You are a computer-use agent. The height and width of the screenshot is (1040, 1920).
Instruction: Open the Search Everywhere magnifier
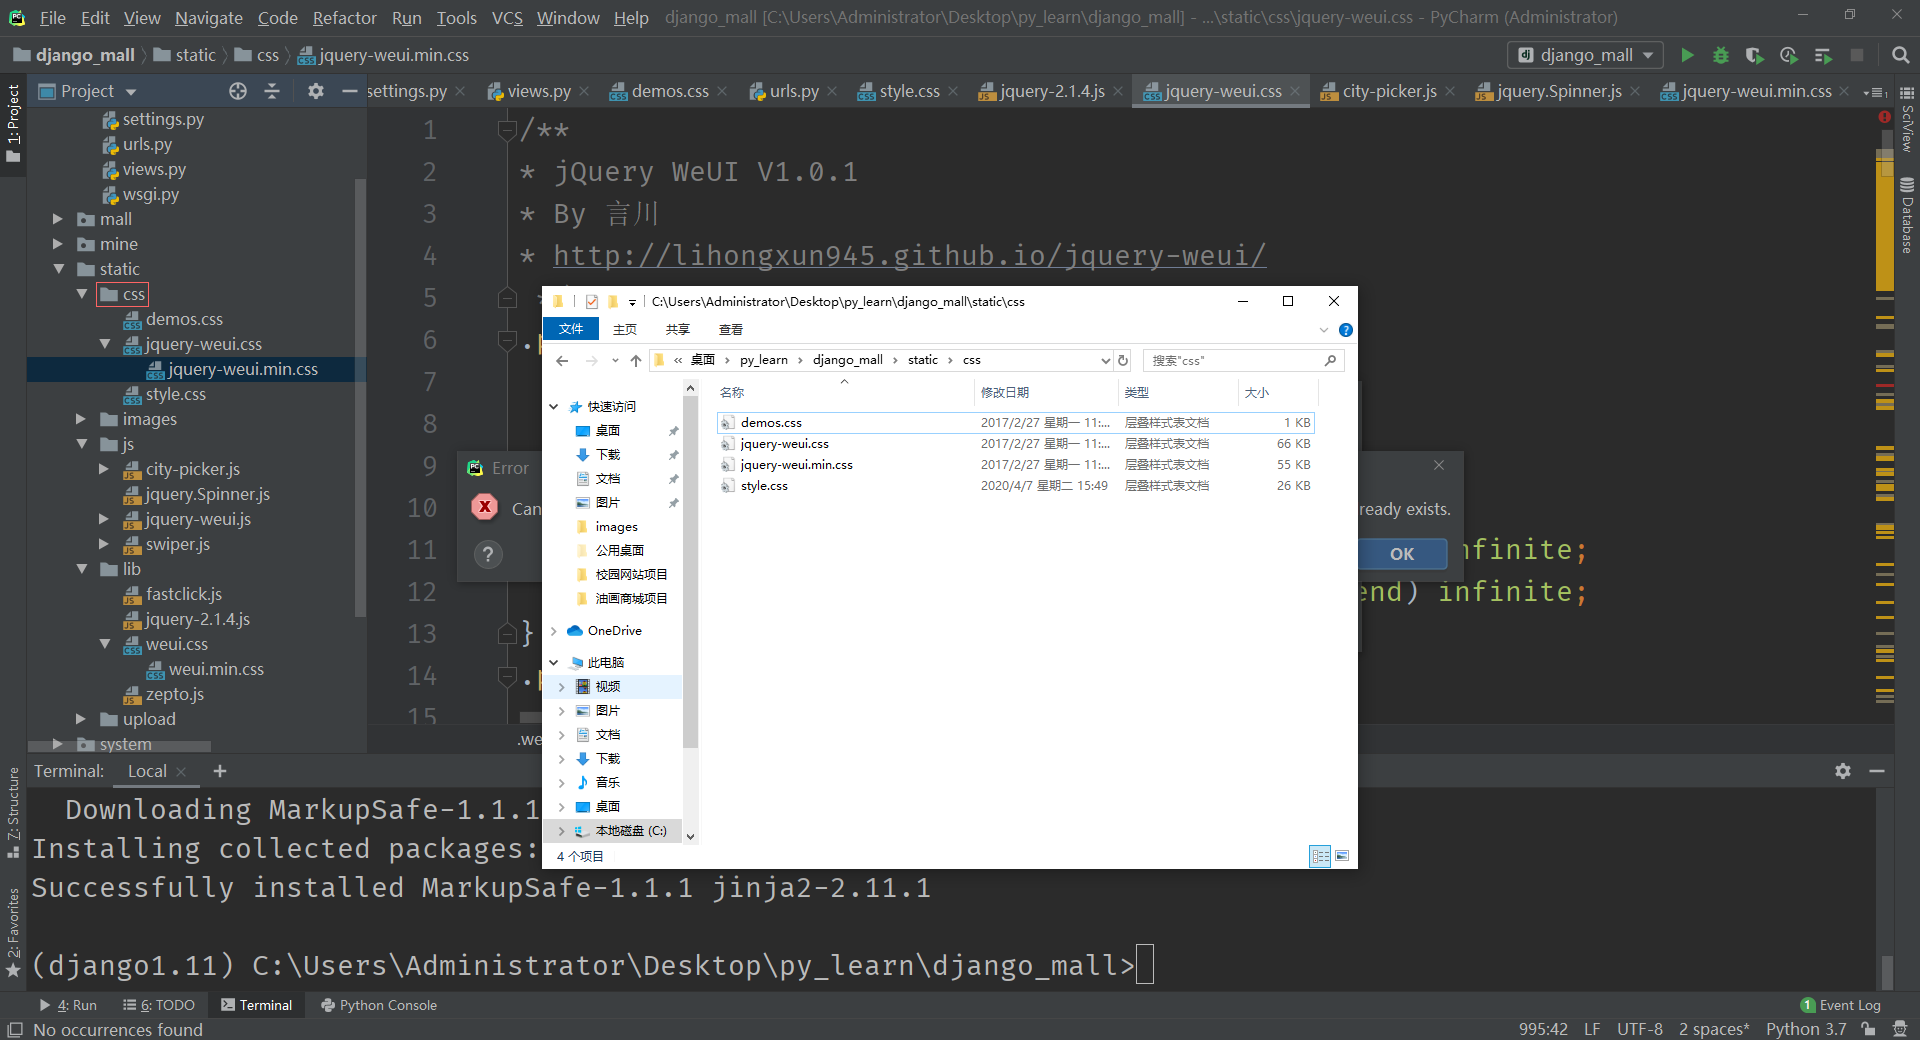point(1900,55)
